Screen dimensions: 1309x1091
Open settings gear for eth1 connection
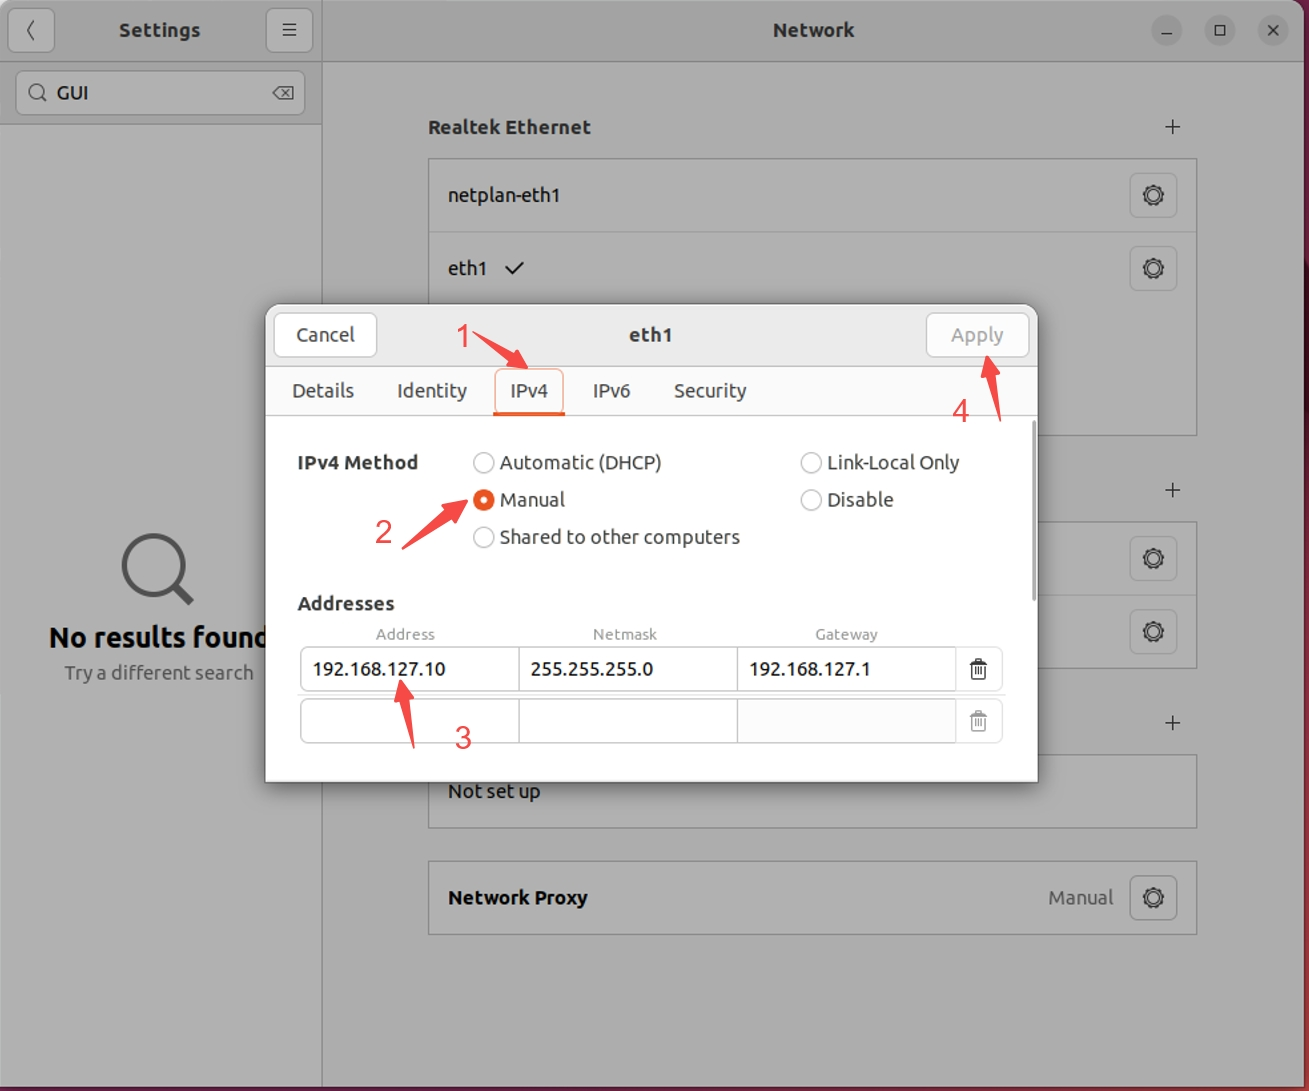(1153, 268)
